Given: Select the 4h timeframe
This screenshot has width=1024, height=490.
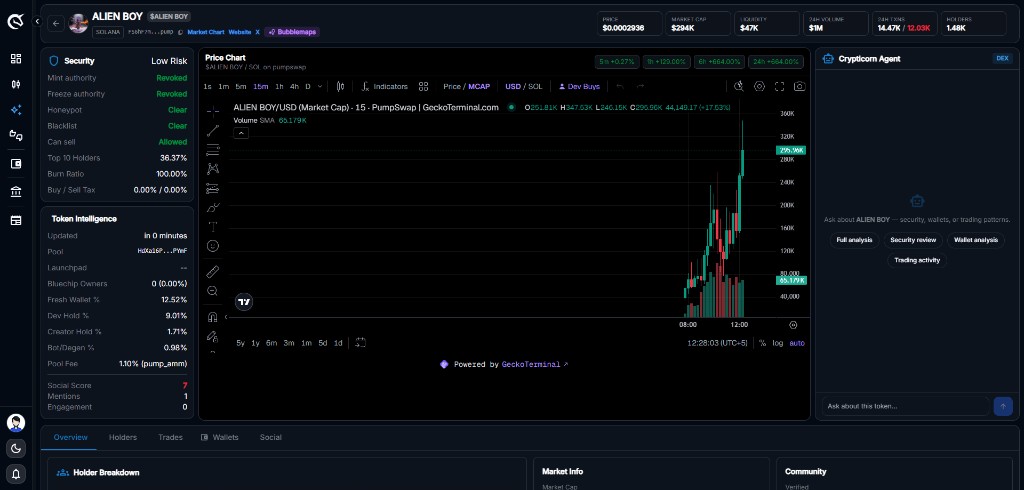Looking at the screenshot, I should click(x=295, y=86).
